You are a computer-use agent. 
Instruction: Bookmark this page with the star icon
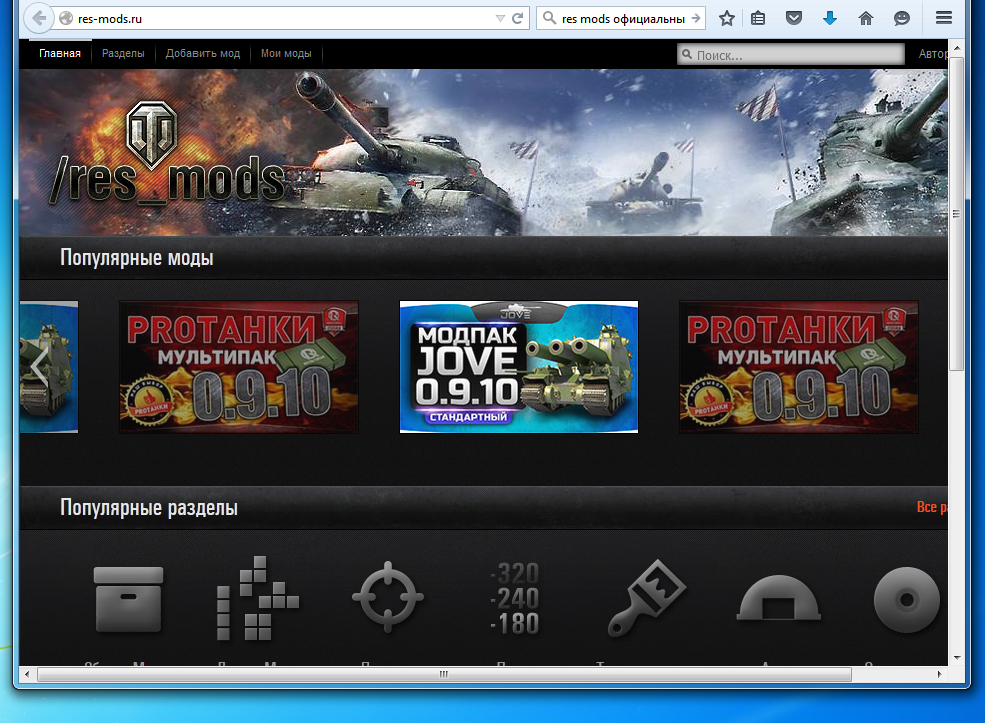pos(727,19)
